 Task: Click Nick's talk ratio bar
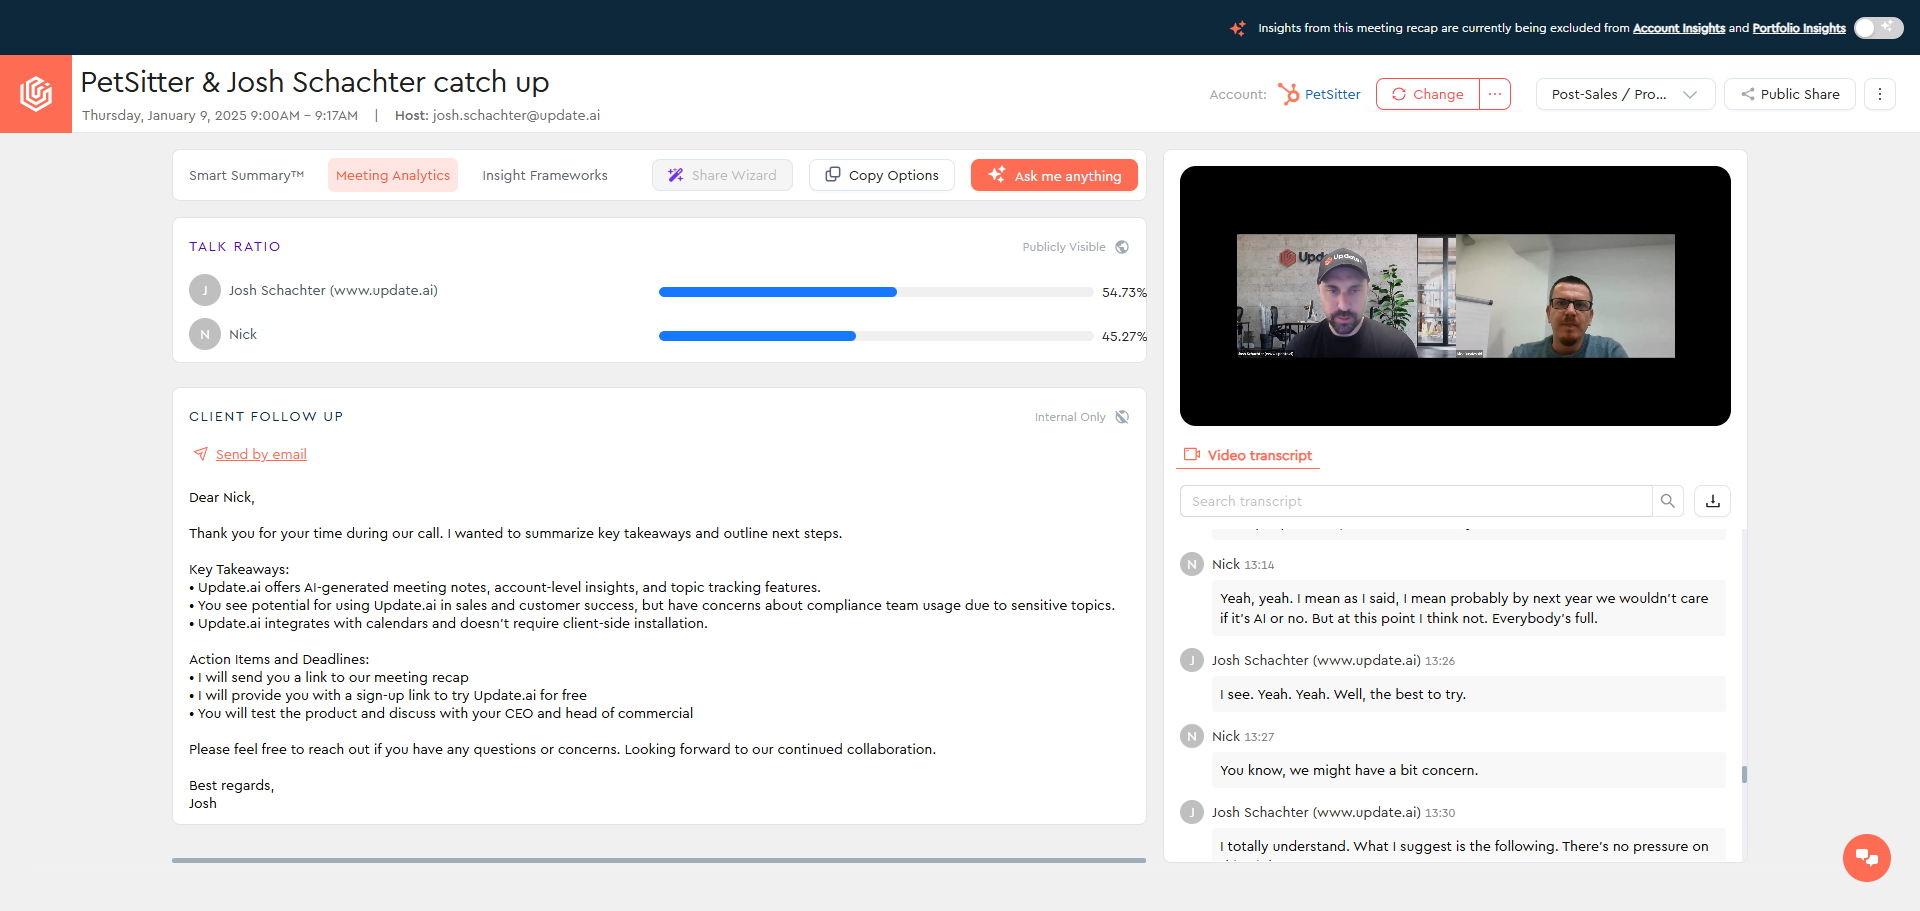click(x=876, y=336)
